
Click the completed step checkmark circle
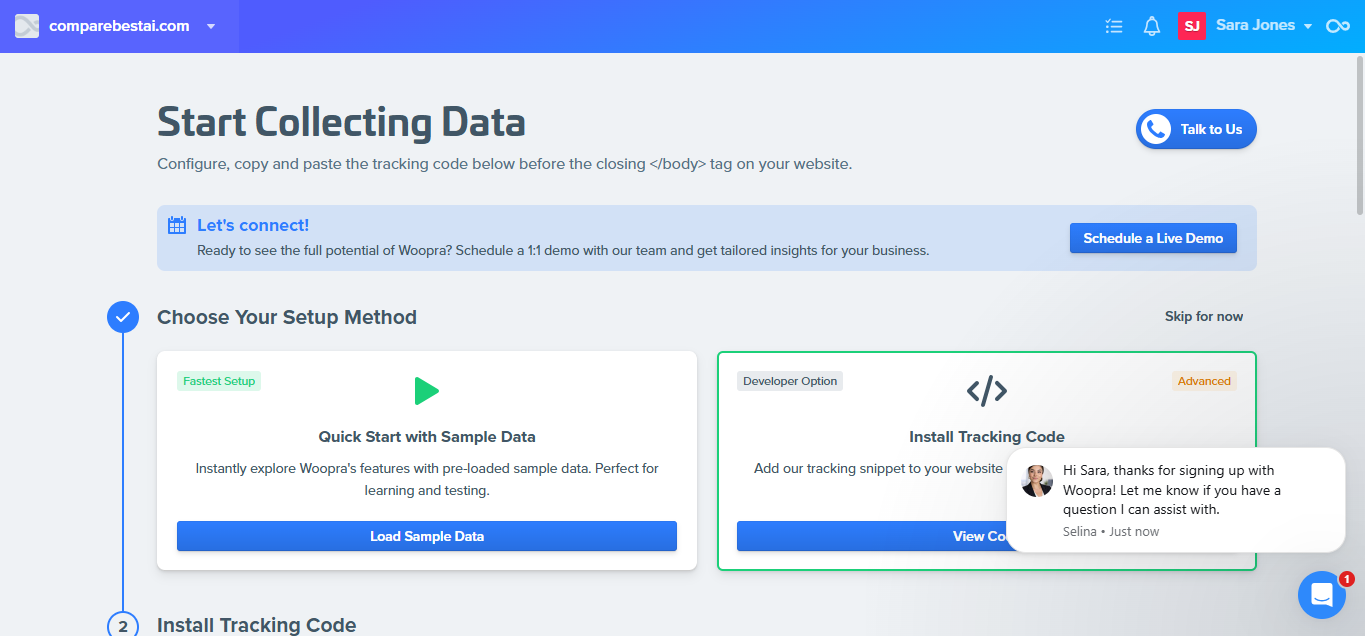tap(123, 317)
